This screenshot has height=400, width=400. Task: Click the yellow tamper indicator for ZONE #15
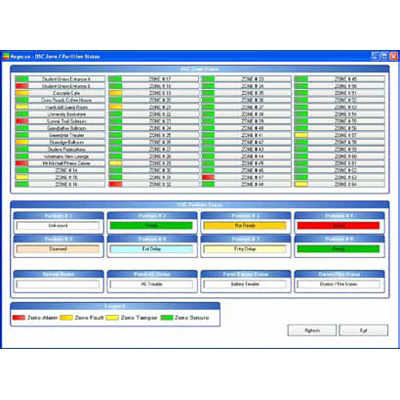coord(22,177)
